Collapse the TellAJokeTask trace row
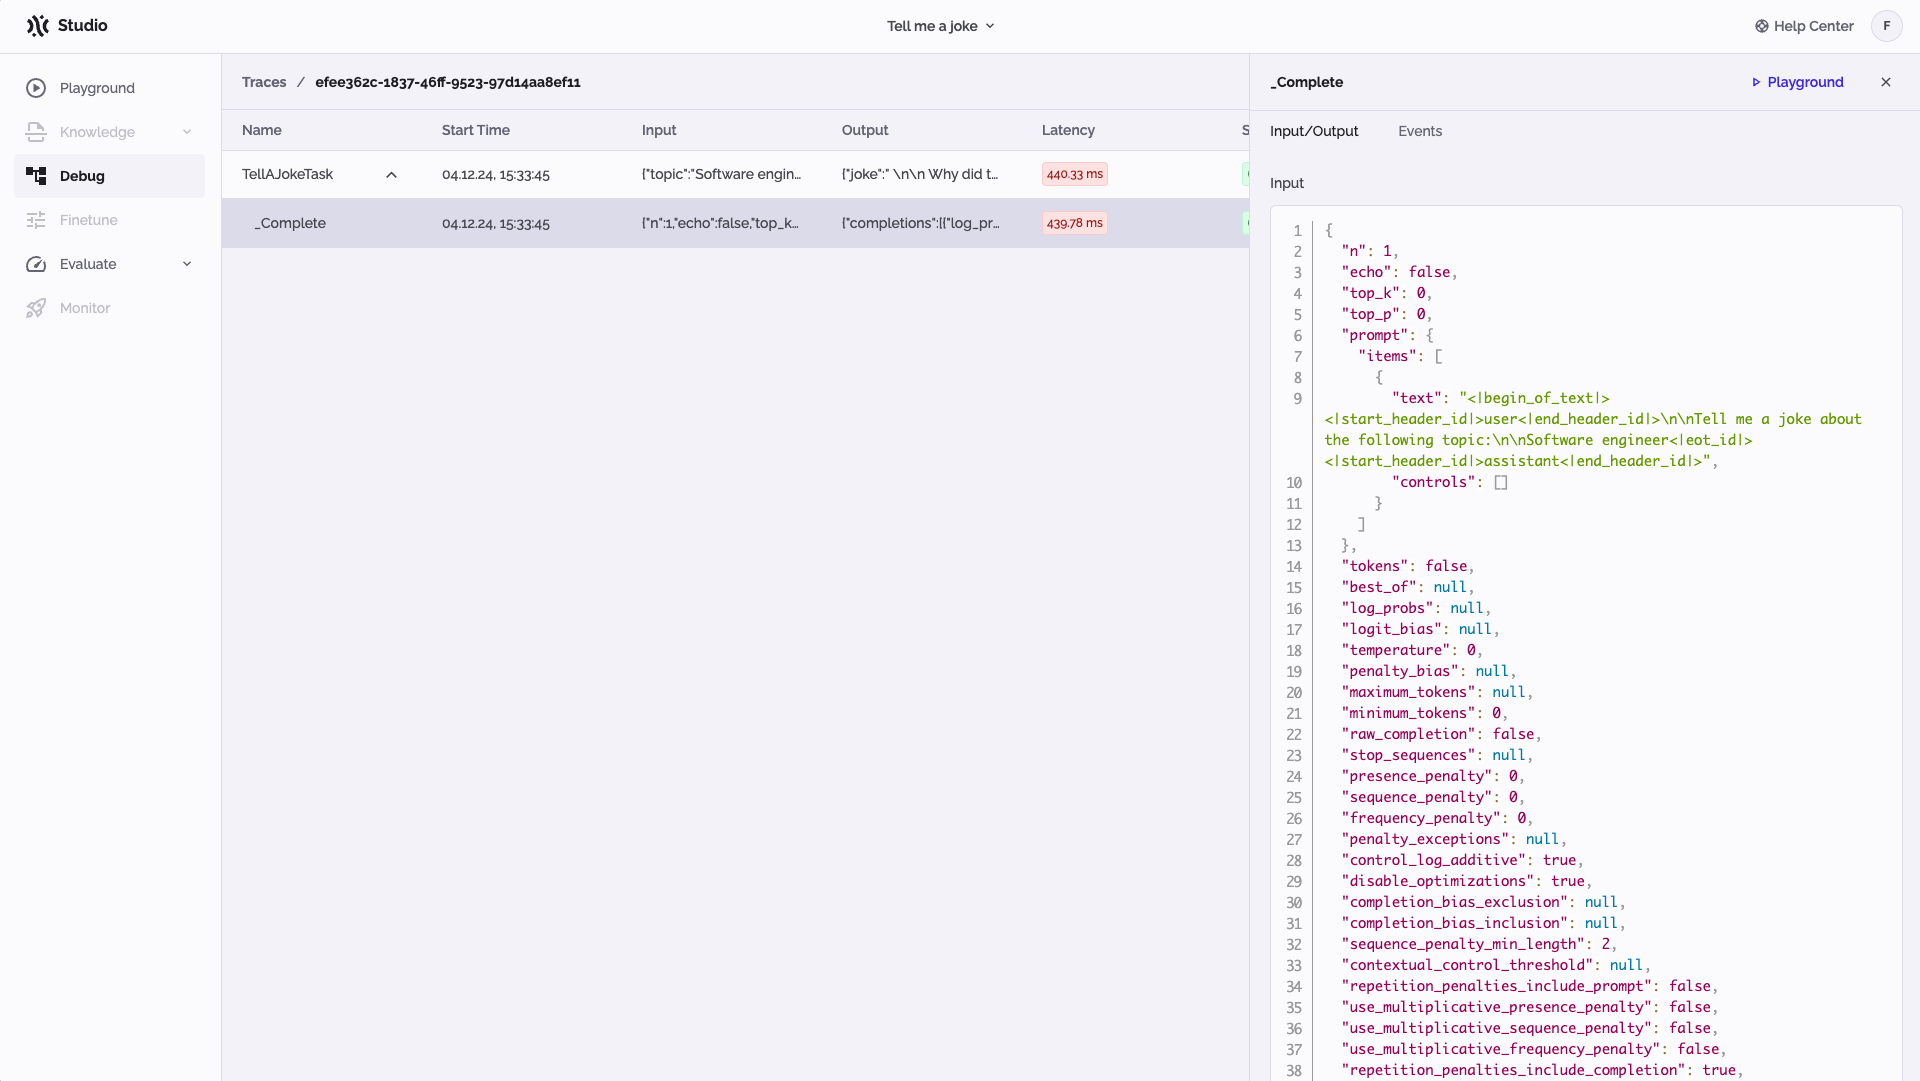The width and height of the screenshot is (1920, 1081). pyautogui.click(x=391, y=174)
